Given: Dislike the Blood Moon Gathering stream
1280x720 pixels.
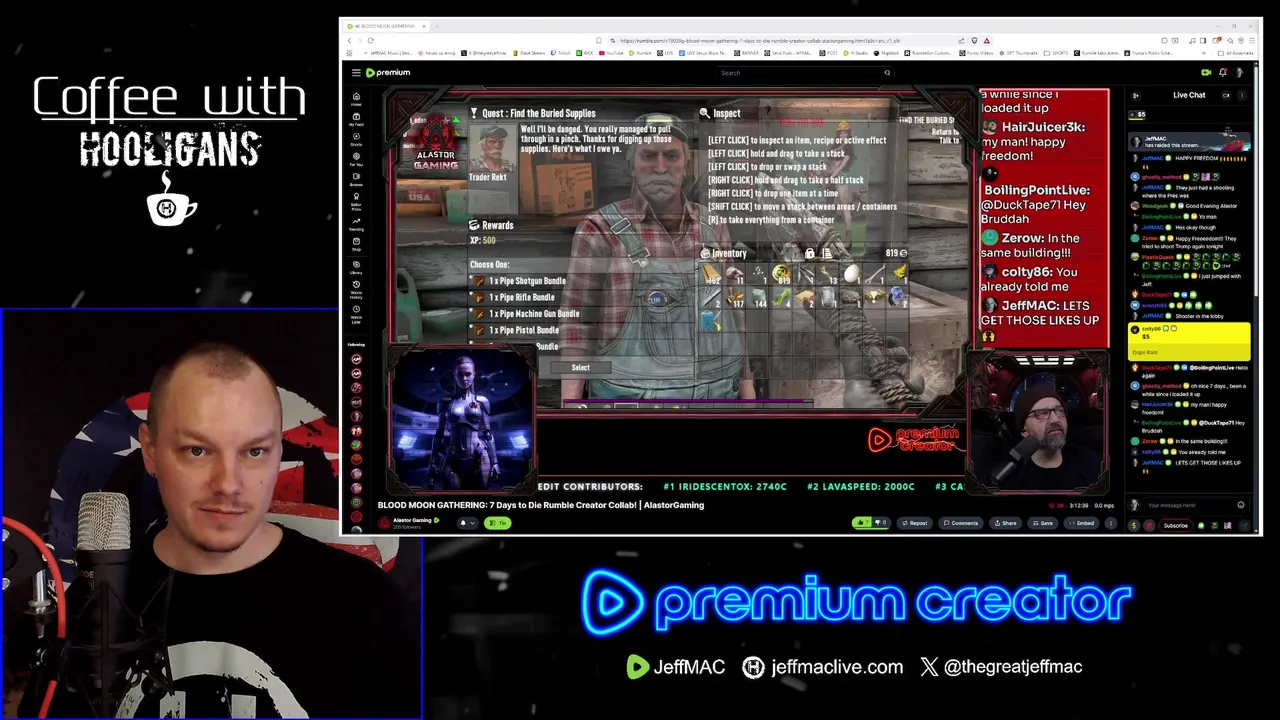Looking at the screenshot, I should click(880, 522).
